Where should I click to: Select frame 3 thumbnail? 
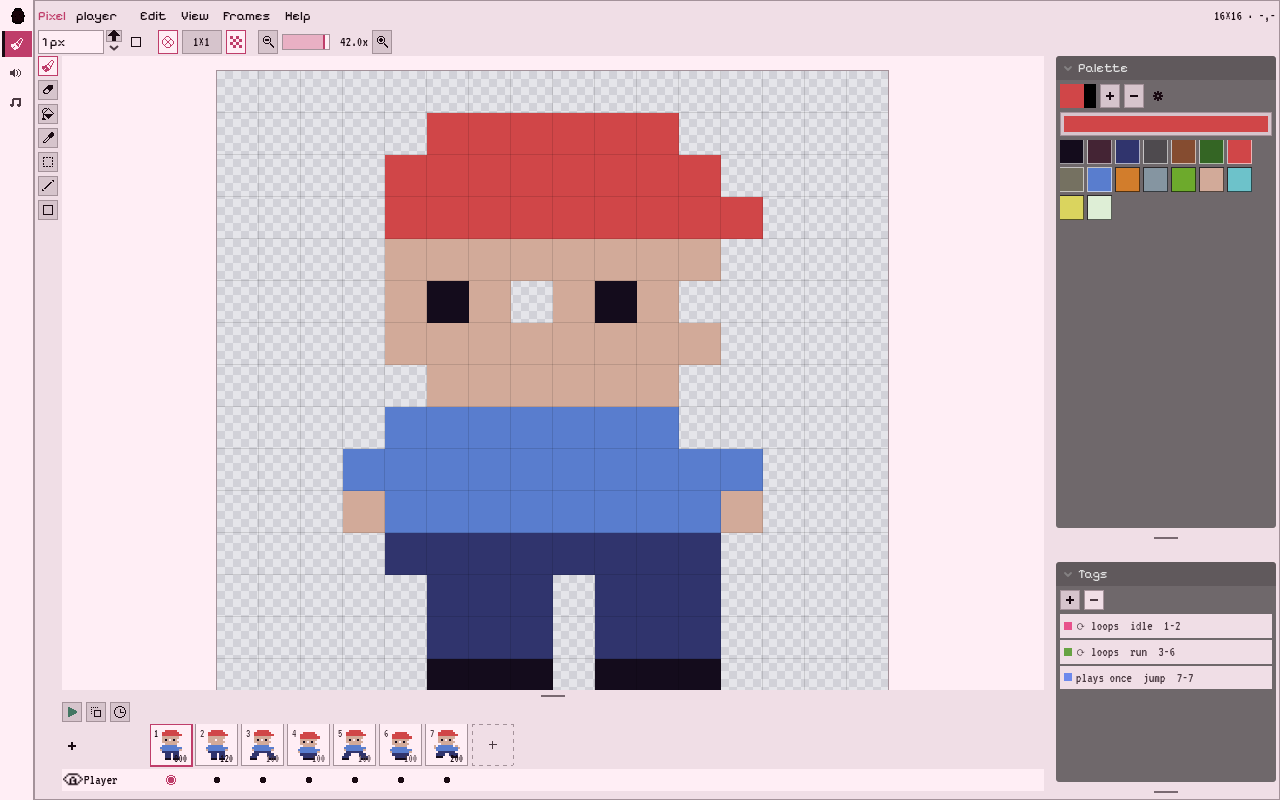263,745
